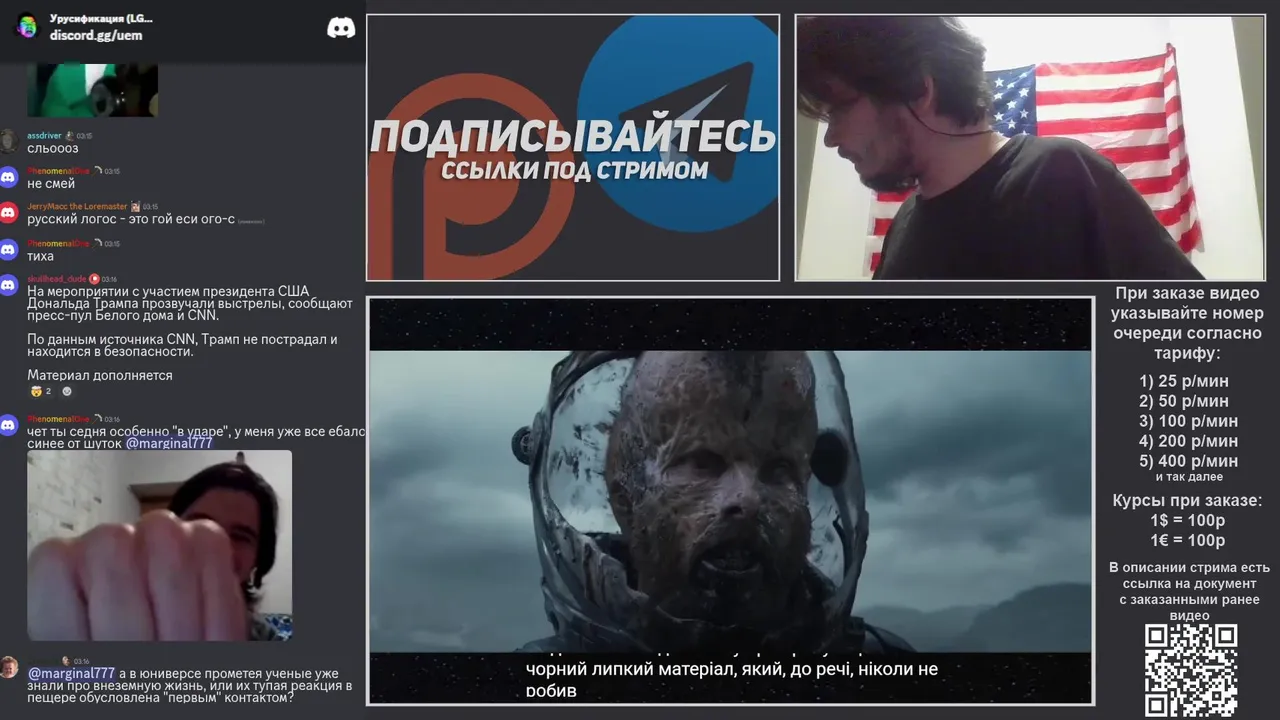Image resolution: width=1280 pixels, height=720 pixels.
Task: Open JerryMacc the Loremaster's username
Action: (77, 207)
